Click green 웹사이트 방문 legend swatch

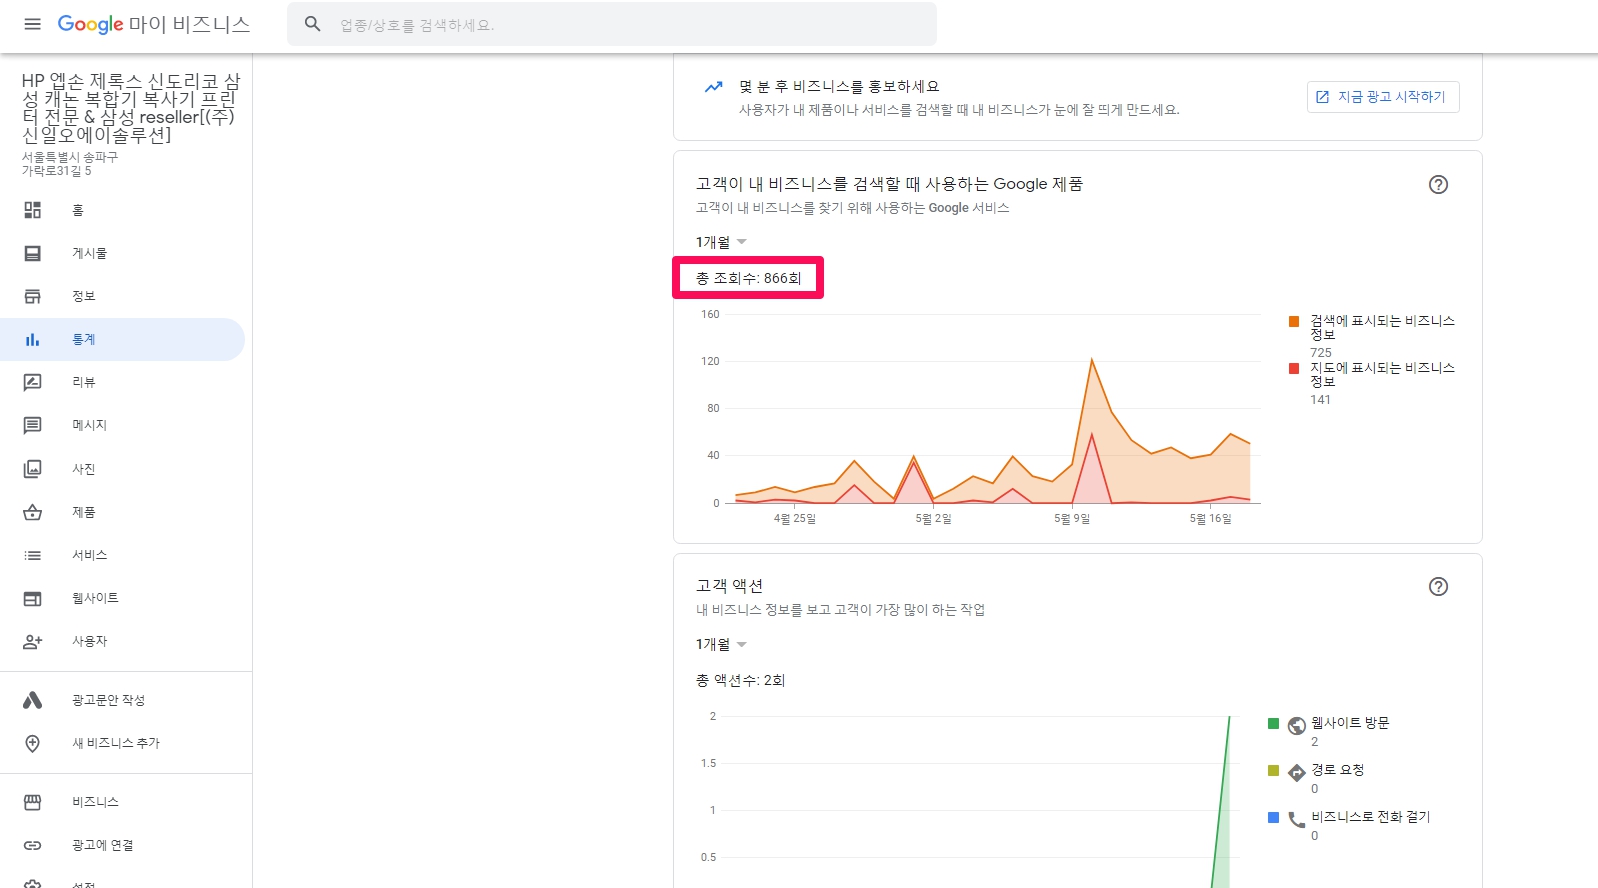click(x=1273, y=724)
